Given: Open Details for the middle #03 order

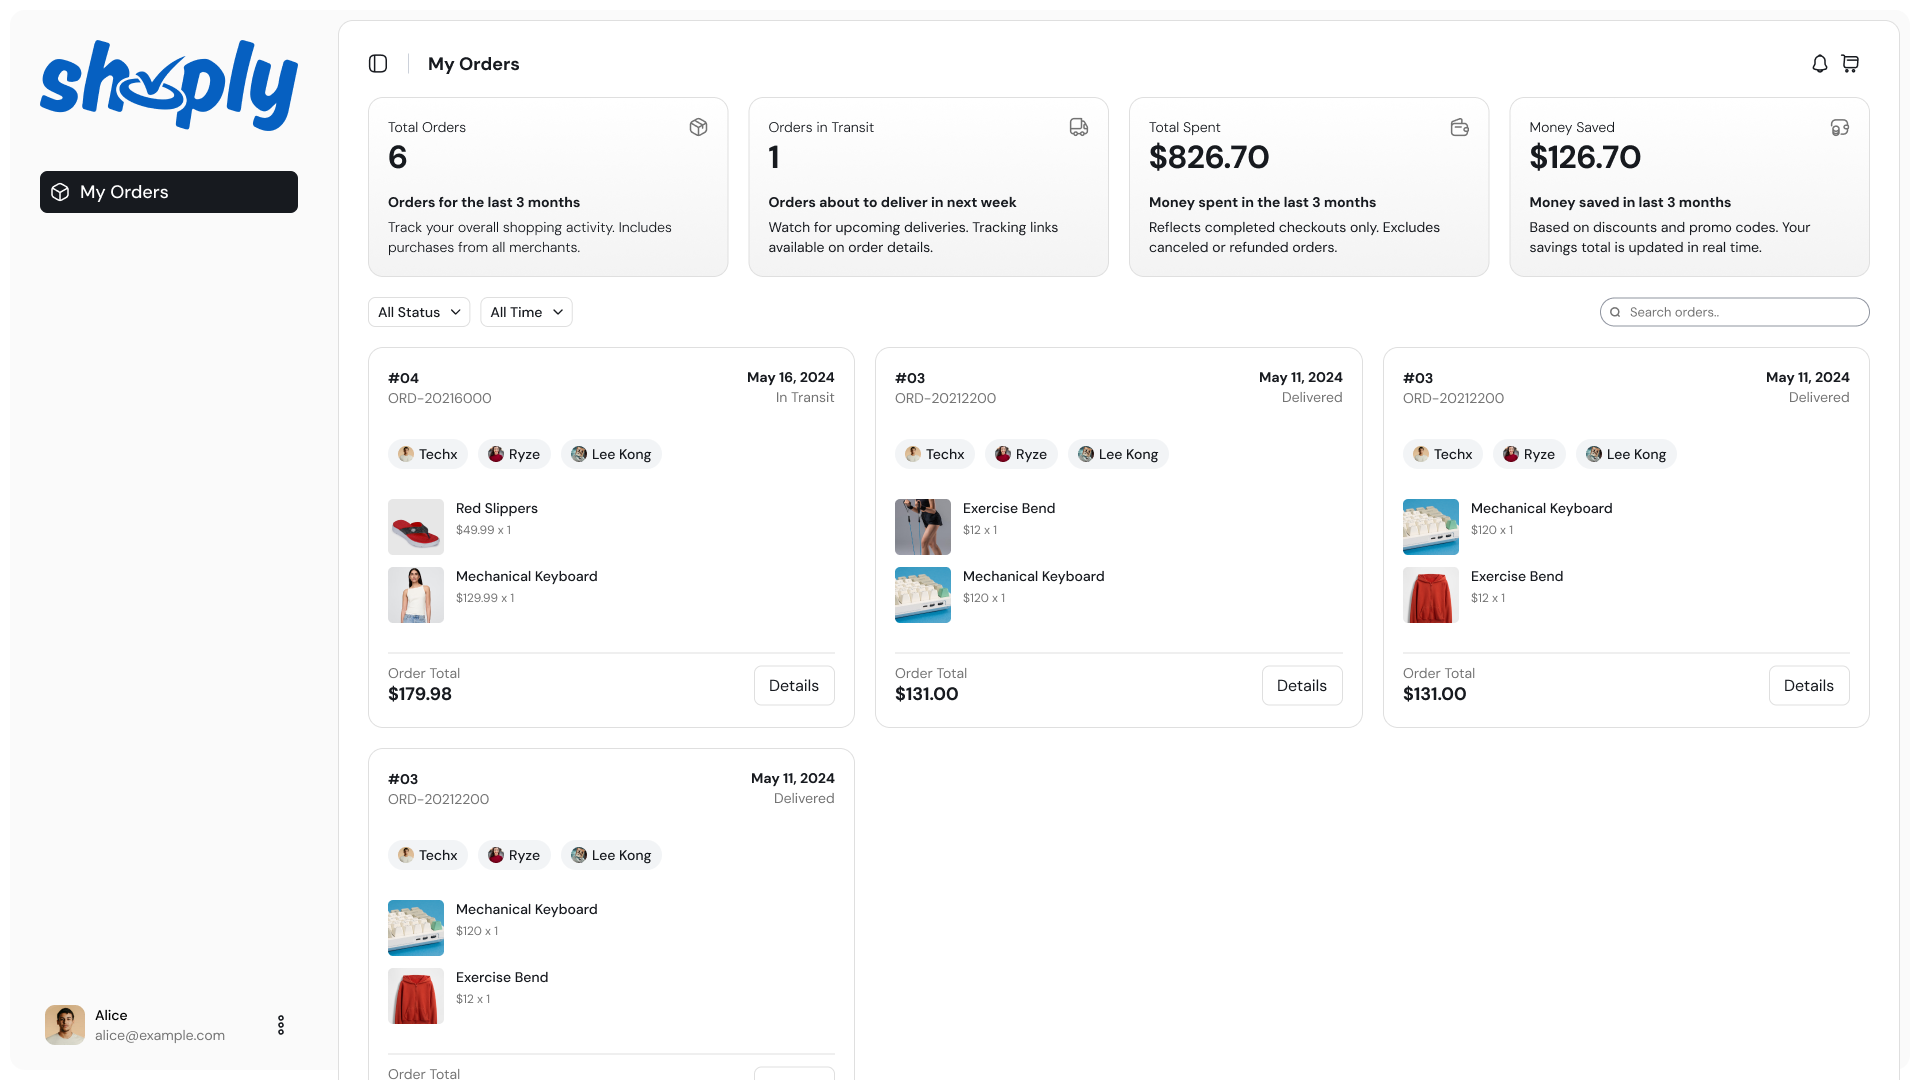Looking at the screenshot, I should click(x=1302, y=686).
